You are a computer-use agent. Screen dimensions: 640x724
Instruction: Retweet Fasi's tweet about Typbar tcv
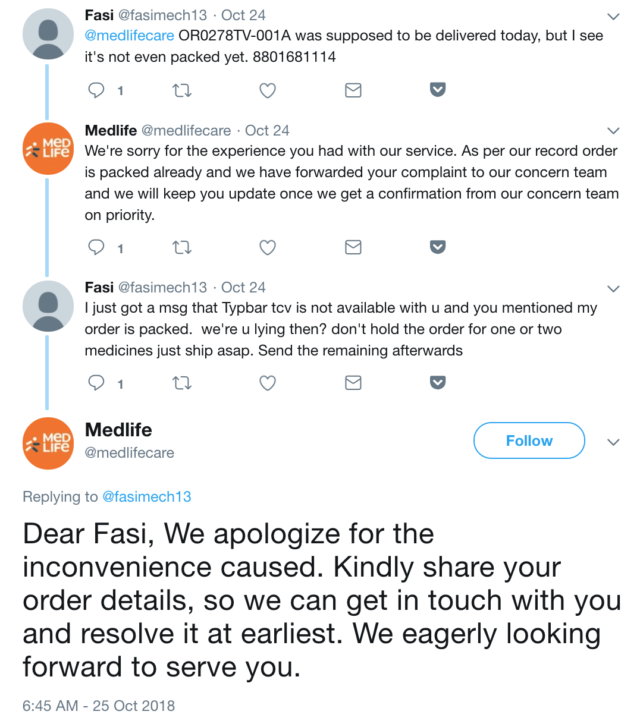tap(181, 382)
